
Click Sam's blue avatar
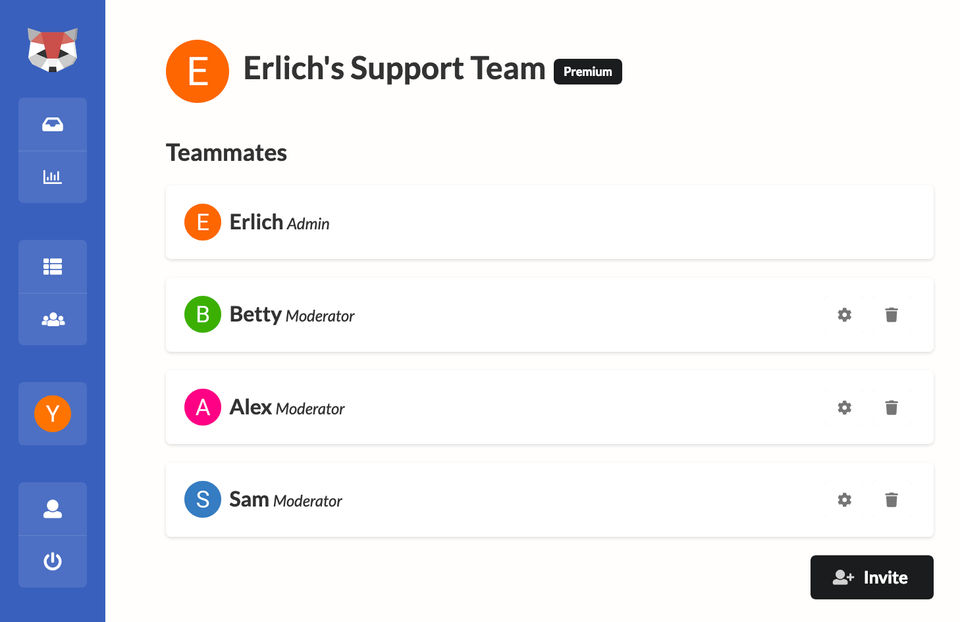tap(202, 500)
